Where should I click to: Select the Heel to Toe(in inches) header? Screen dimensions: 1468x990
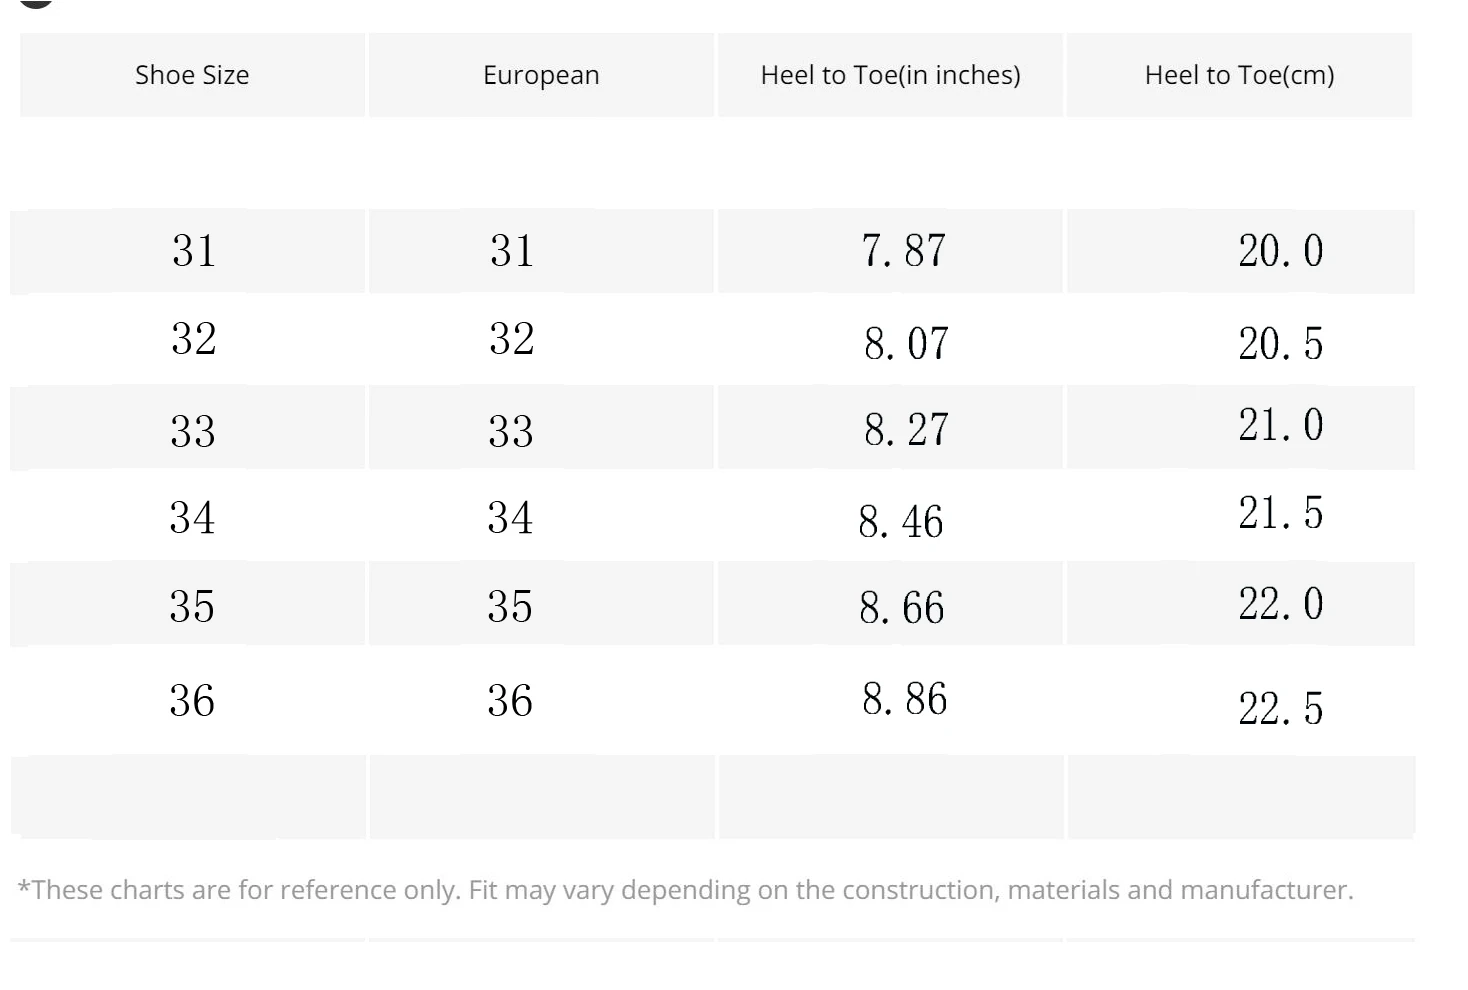point(890,75)
